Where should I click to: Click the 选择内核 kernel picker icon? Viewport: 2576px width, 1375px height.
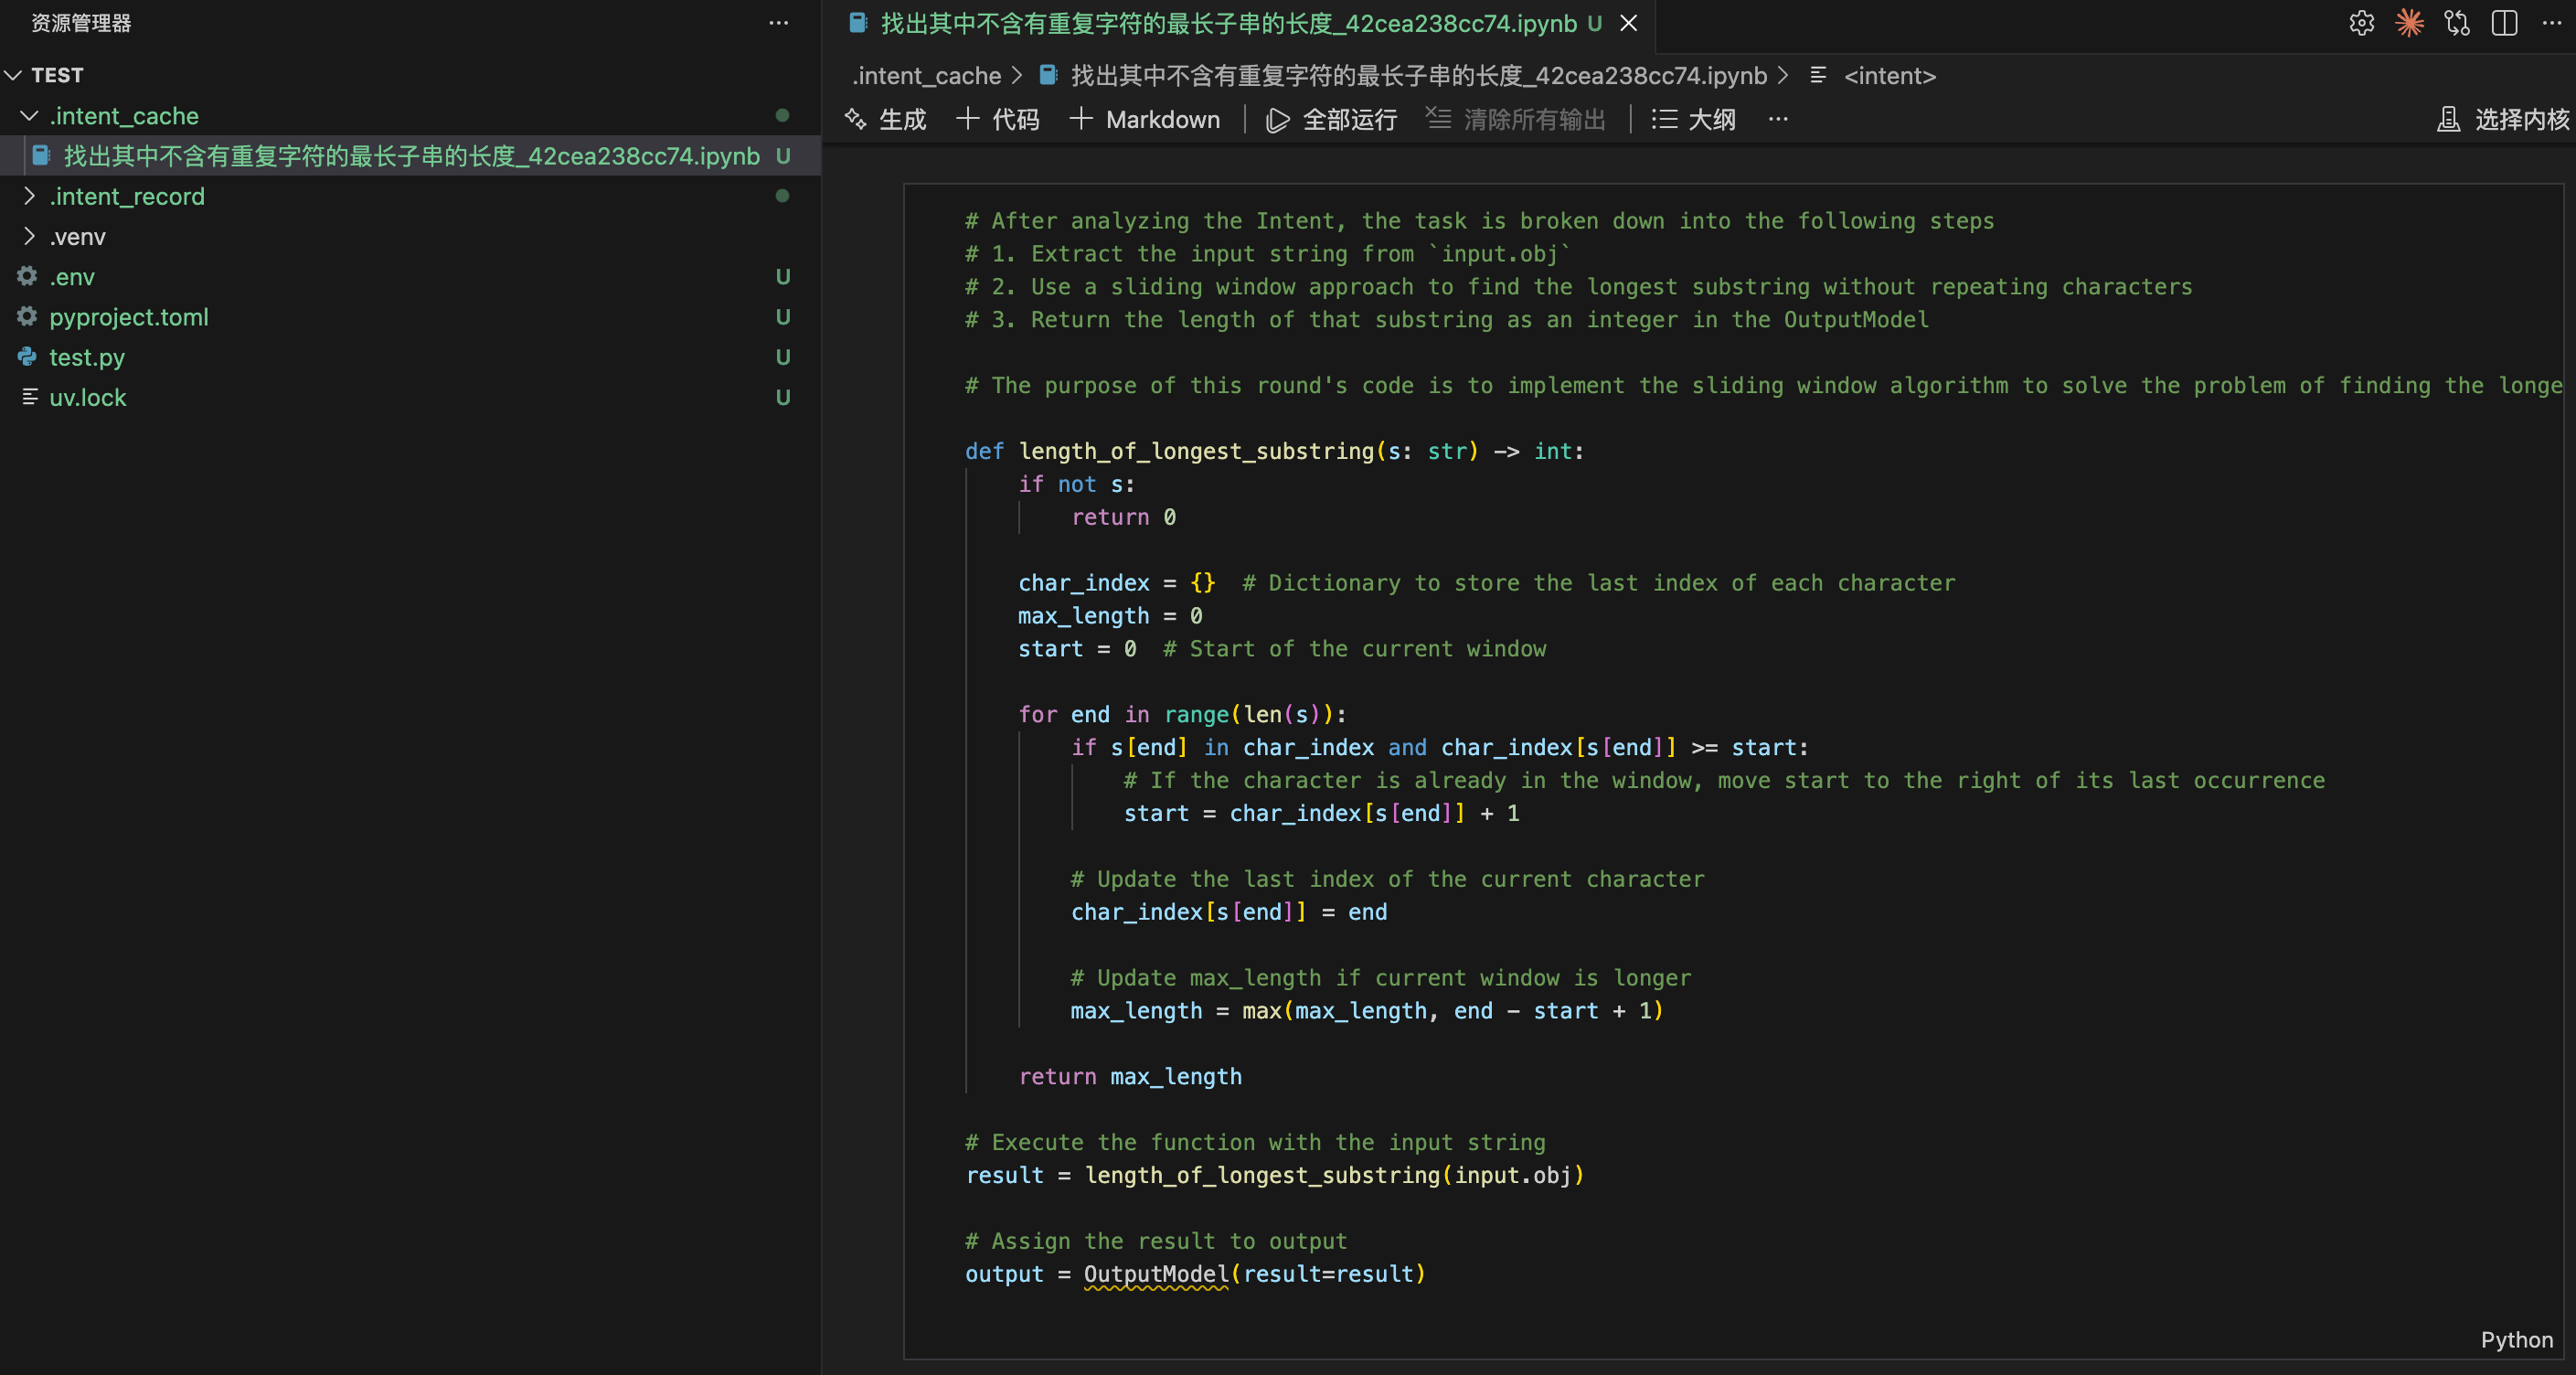(2448, 118)
